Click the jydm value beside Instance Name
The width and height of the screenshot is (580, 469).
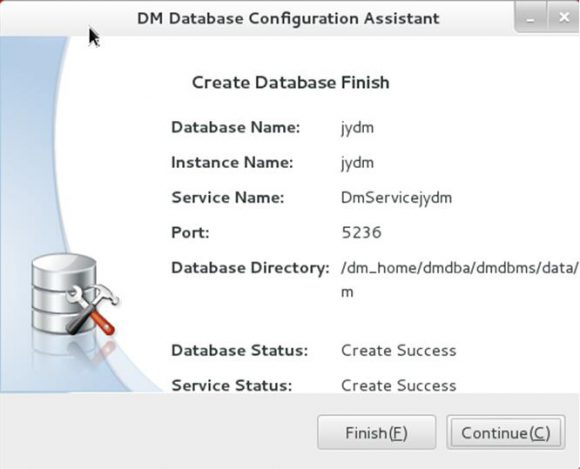(x=357, y=163)
